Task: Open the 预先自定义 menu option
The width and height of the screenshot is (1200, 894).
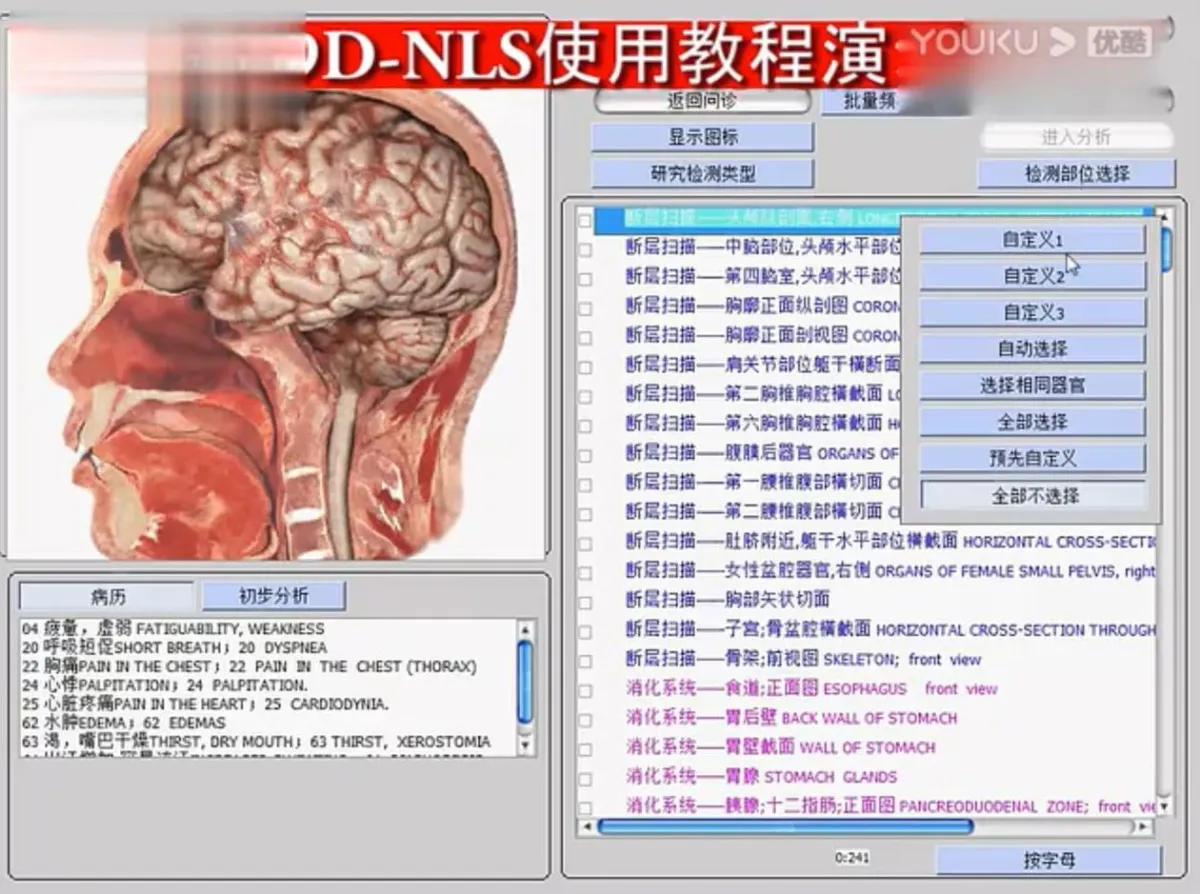Action: pyautogui.click(x=1032, y=458)
